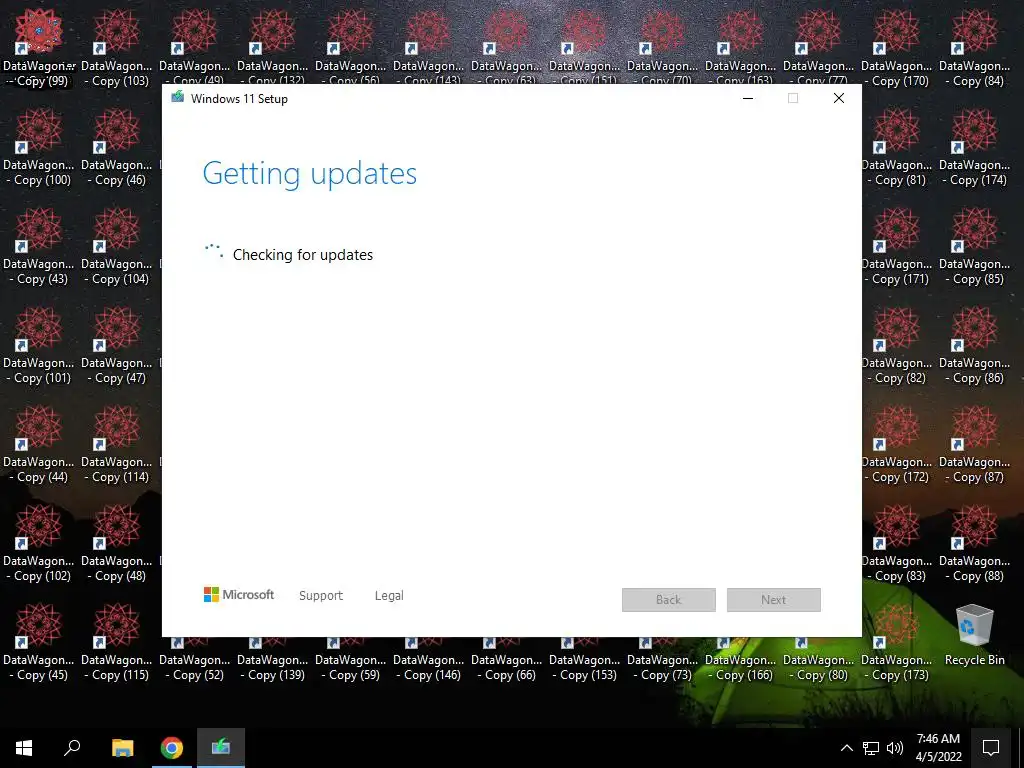Screen dimensions: 1024x768
Task: Open the DataWagon Copy (103) shortcut
Action: [x=117, y=48]
